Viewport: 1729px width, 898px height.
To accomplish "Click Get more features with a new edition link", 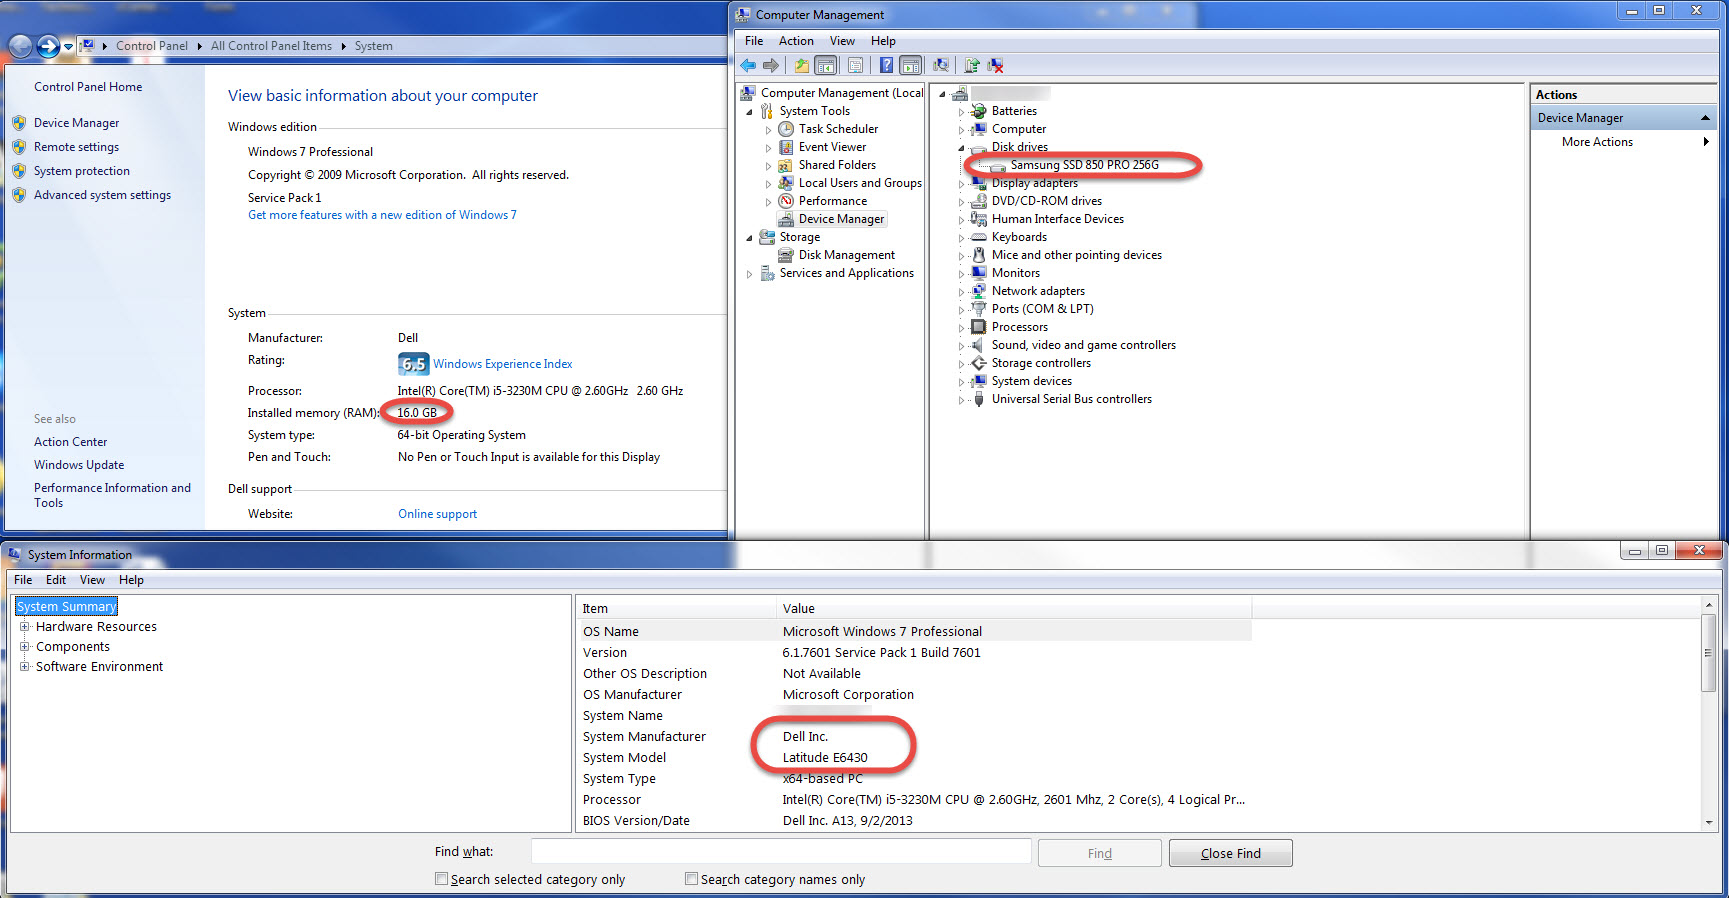I will click(x=382, y=215).
